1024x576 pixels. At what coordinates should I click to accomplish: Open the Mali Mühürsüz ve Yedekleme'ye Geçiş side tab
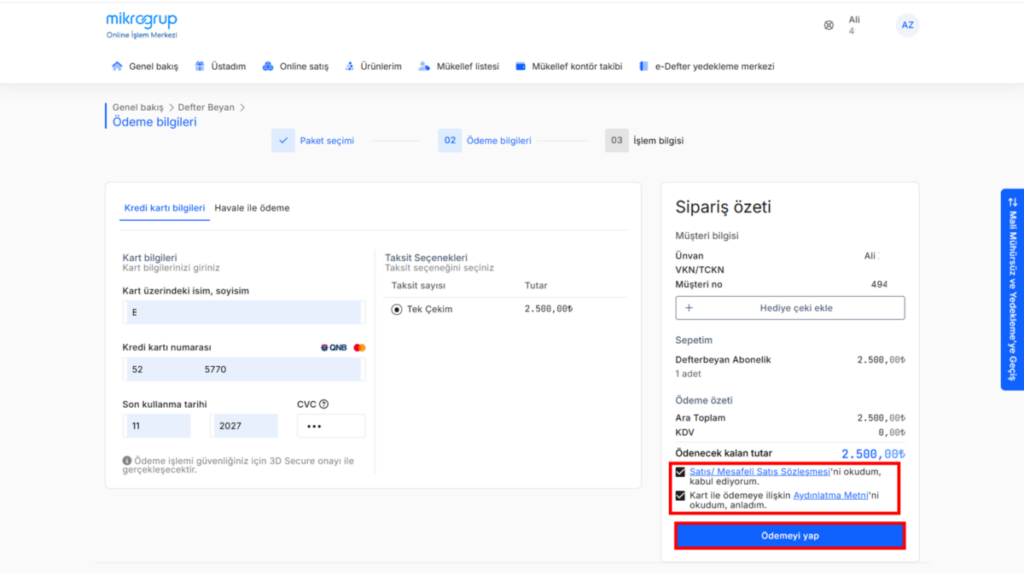pos(1012,289)
